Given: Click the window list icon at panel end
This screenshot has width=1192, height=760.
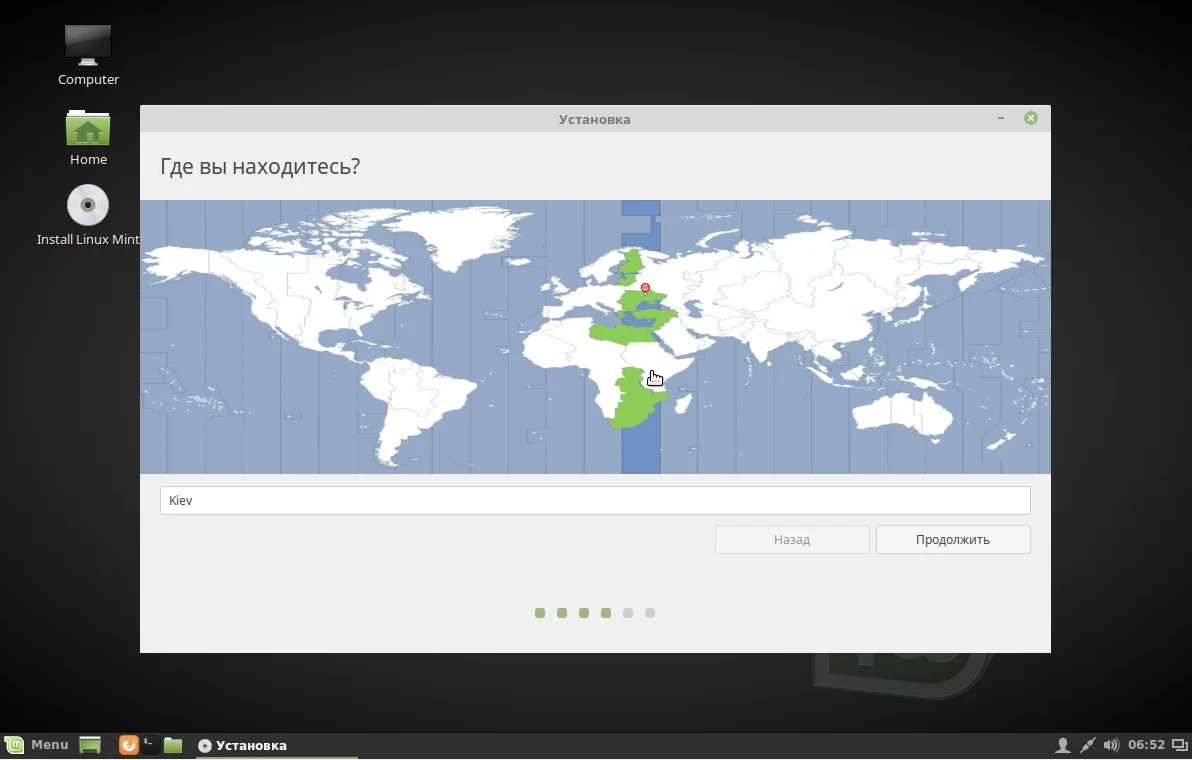Looking at the screenshot, I should click(1179, 746).
